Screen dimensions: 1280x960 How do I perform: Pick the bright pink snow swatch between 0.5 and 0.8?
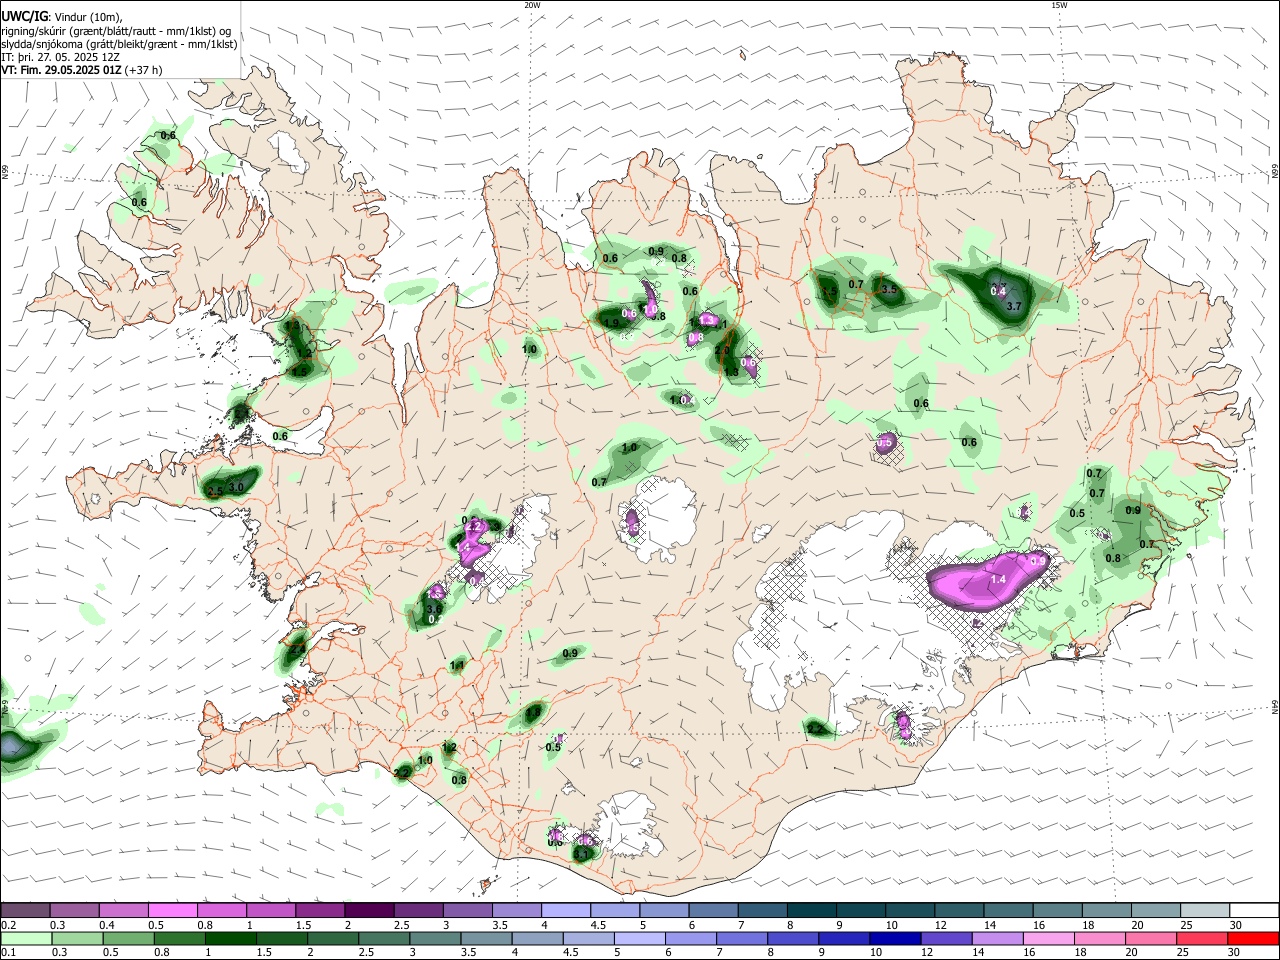point(172,910)
